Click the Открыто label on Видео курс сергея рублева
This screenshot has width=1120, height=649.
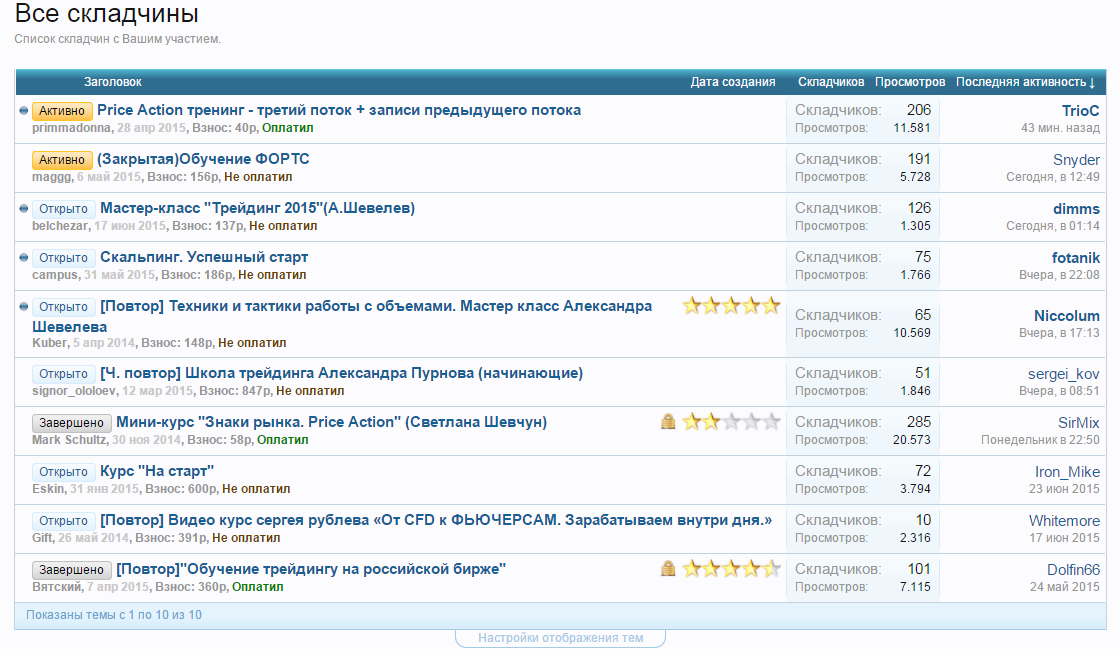64,520
